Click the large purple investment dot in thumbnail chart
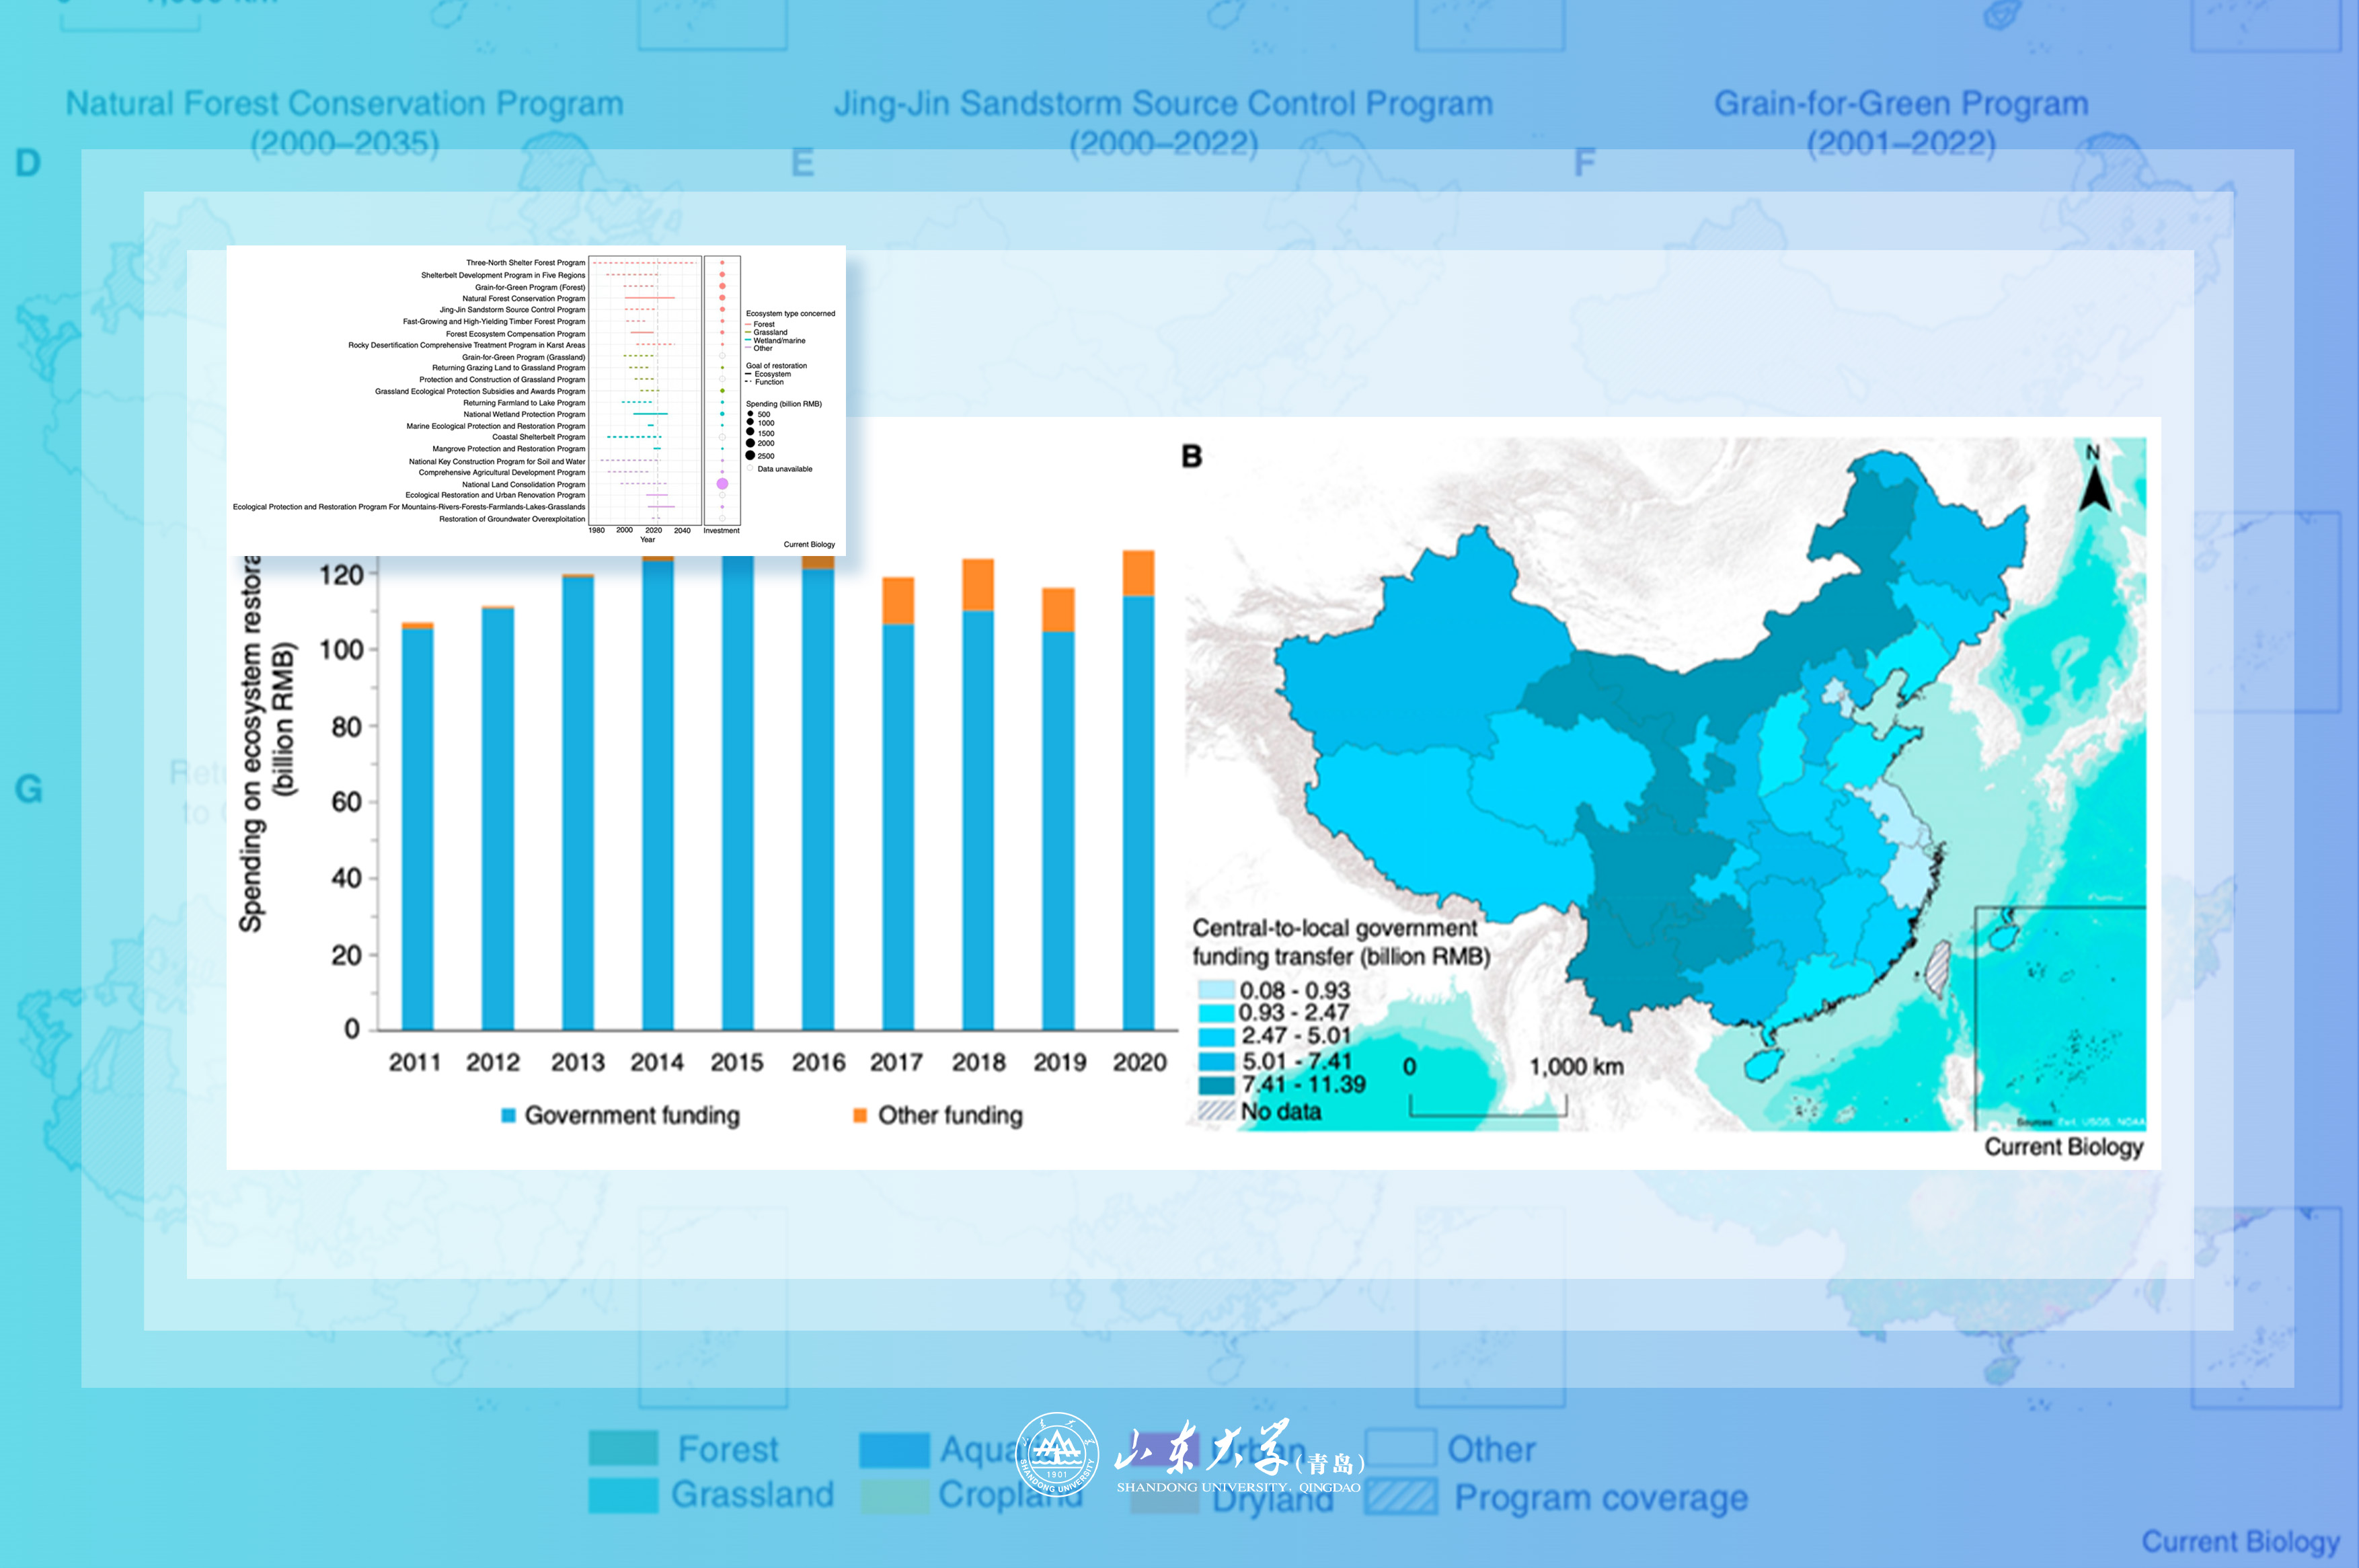The height and width of the screenshot is (1568, 2359). (x=722, y=484)
